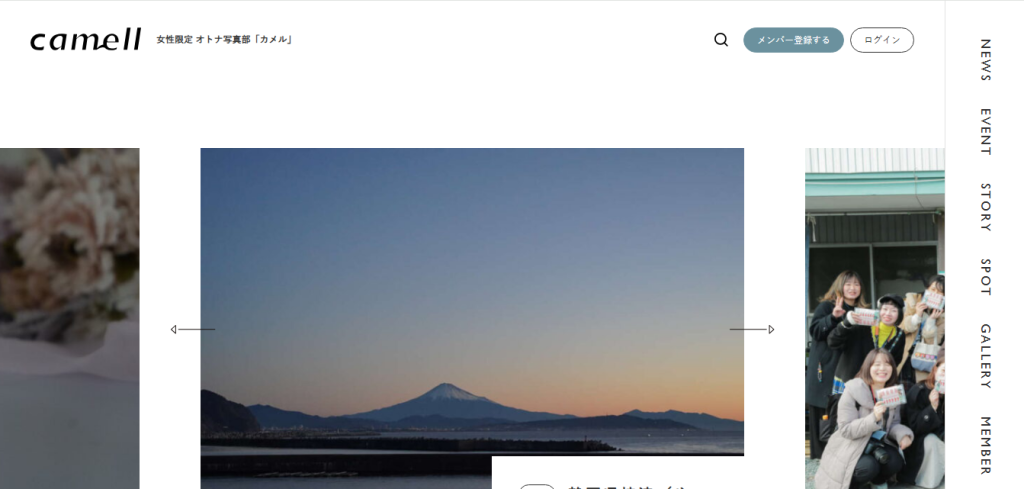Image resolution: width=1024 pixels, height=489 pixels.
Task: Open the flower photo slide on left
Action: point(69,319)
